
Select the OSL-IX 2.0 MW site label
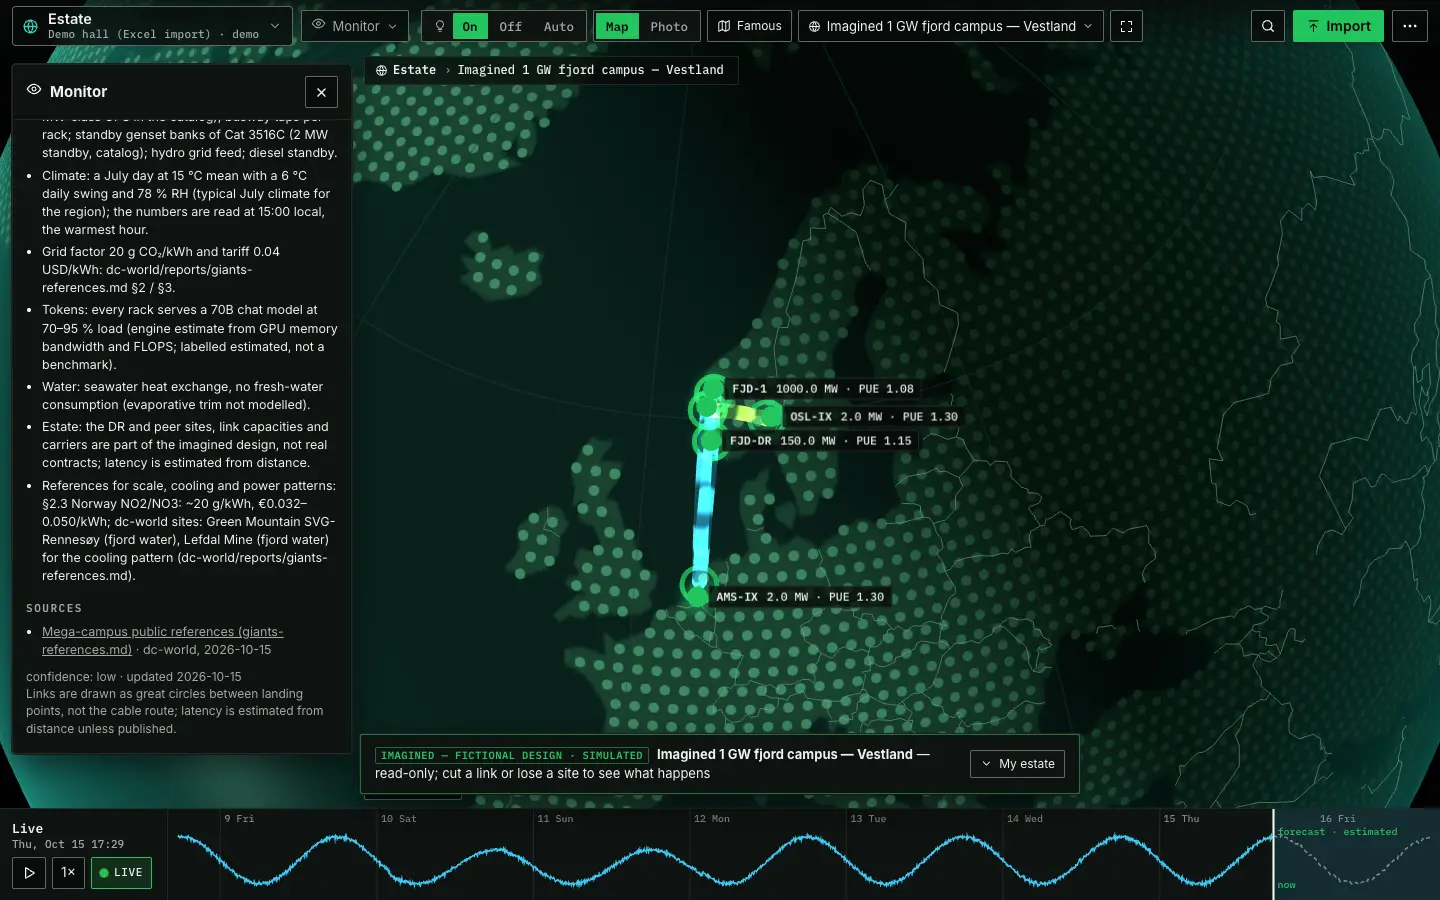coord(873,417)
